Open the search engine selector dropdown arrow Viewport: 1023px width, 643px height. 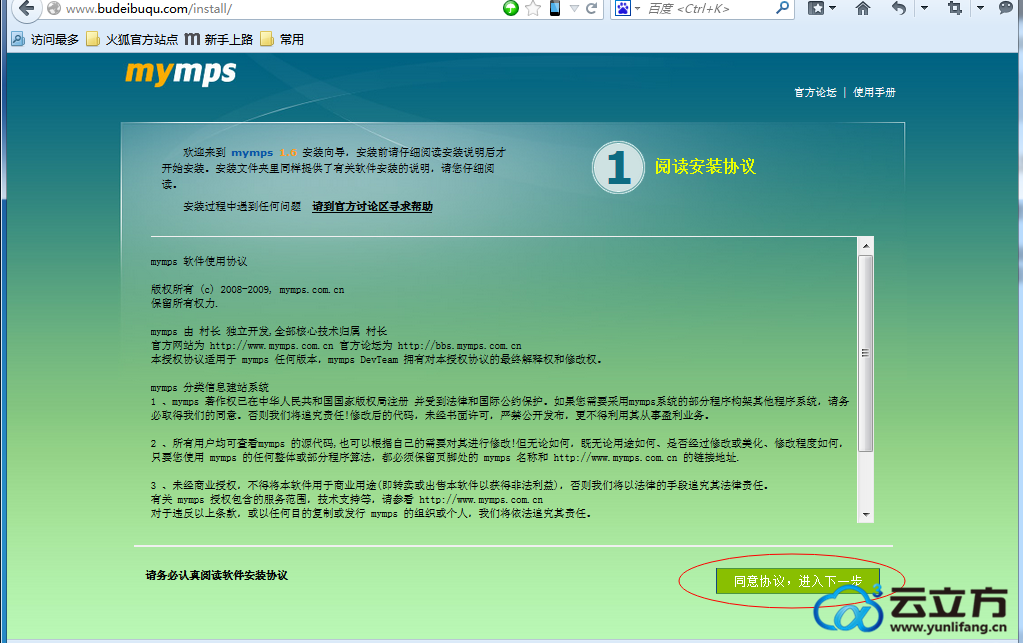pos(637,9)
